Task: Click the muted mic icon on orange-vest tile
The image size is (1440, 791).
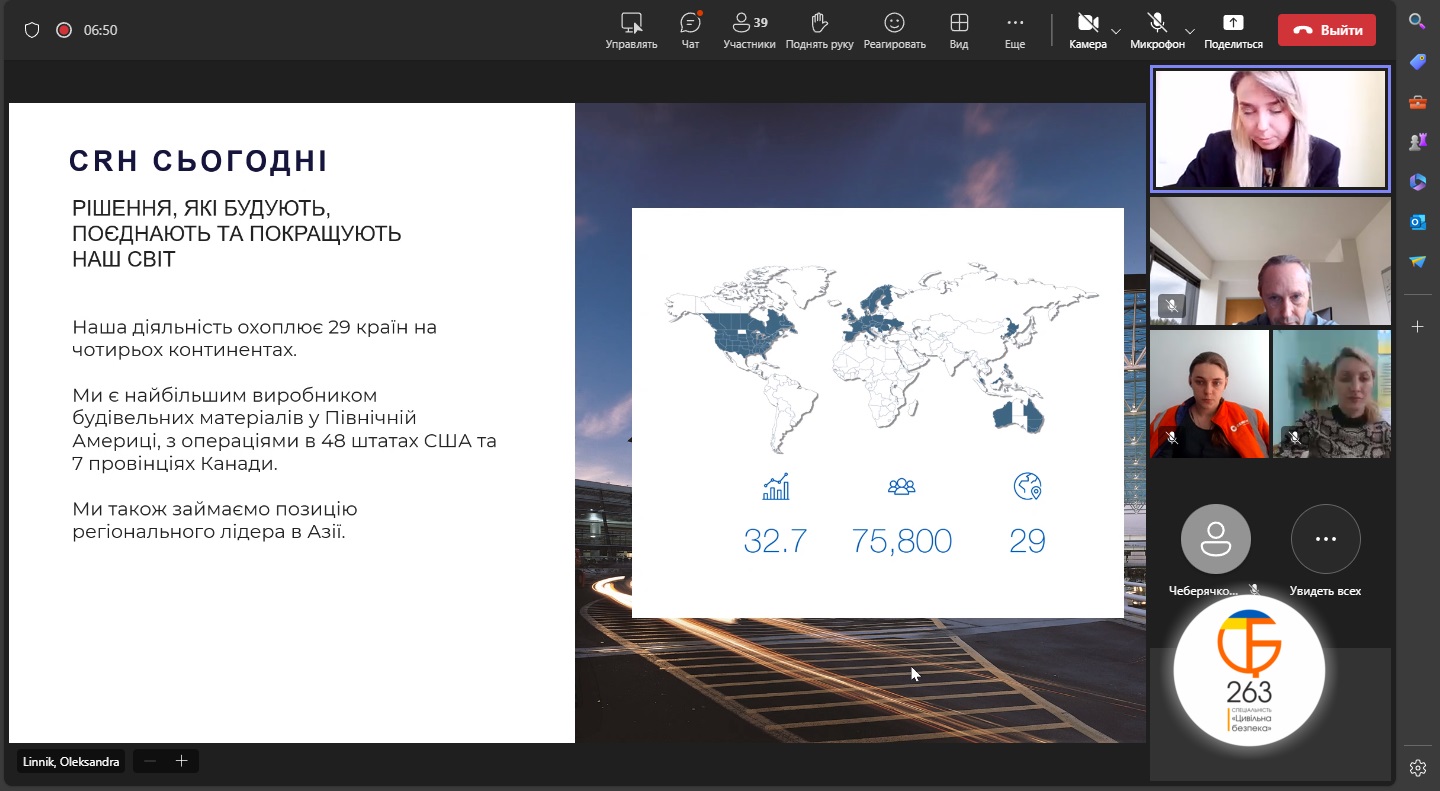Action: [1171, 438]
